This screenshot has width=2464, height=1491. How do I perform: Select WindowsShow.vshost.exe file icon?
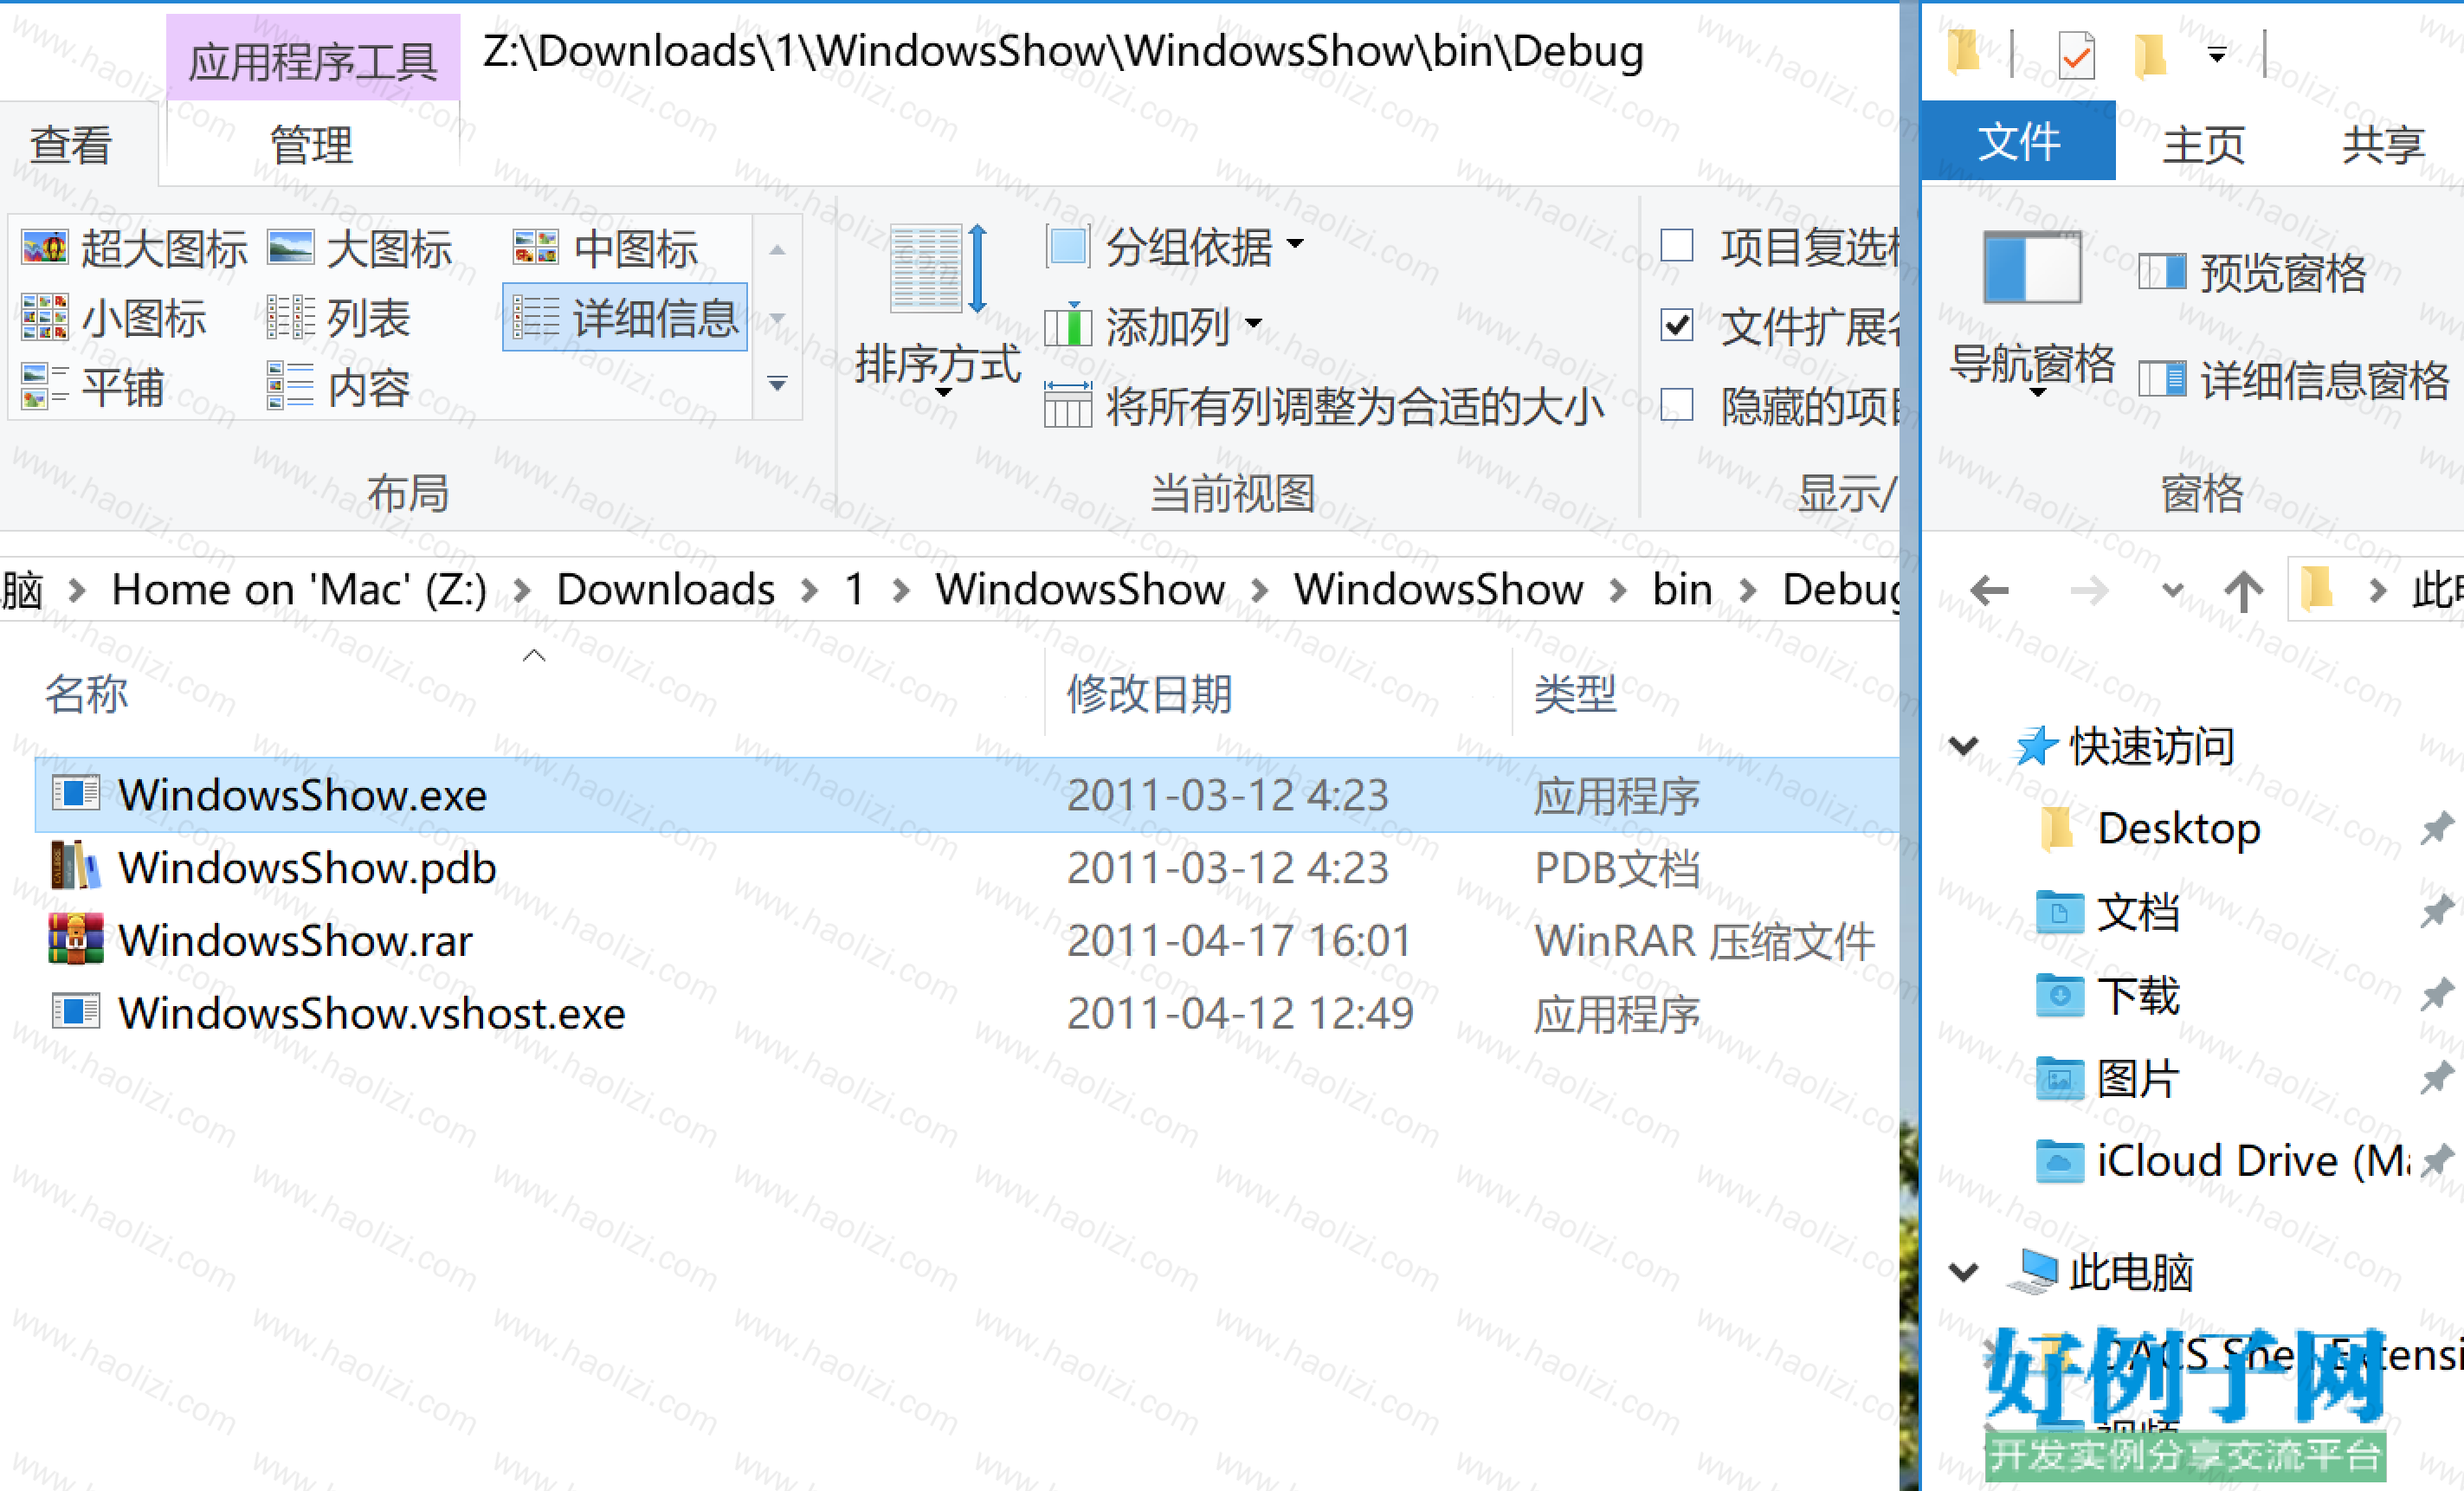click(x=76, y=1012)
